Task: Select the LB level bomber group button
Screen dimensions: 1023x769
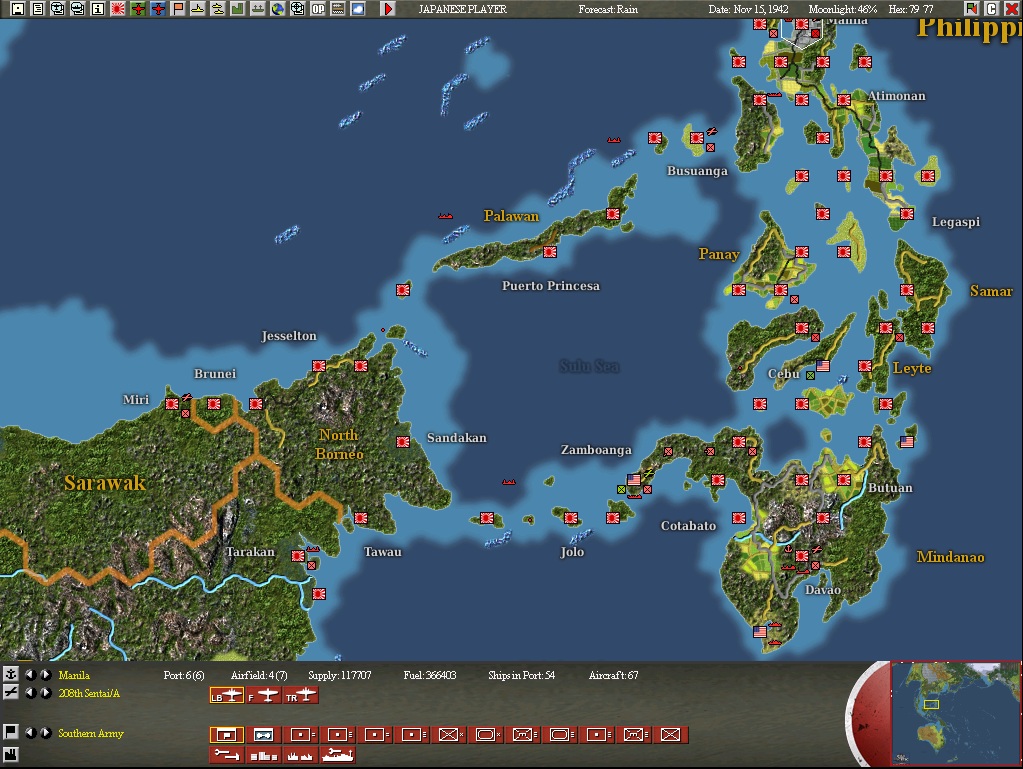Action: click(226, 696)
